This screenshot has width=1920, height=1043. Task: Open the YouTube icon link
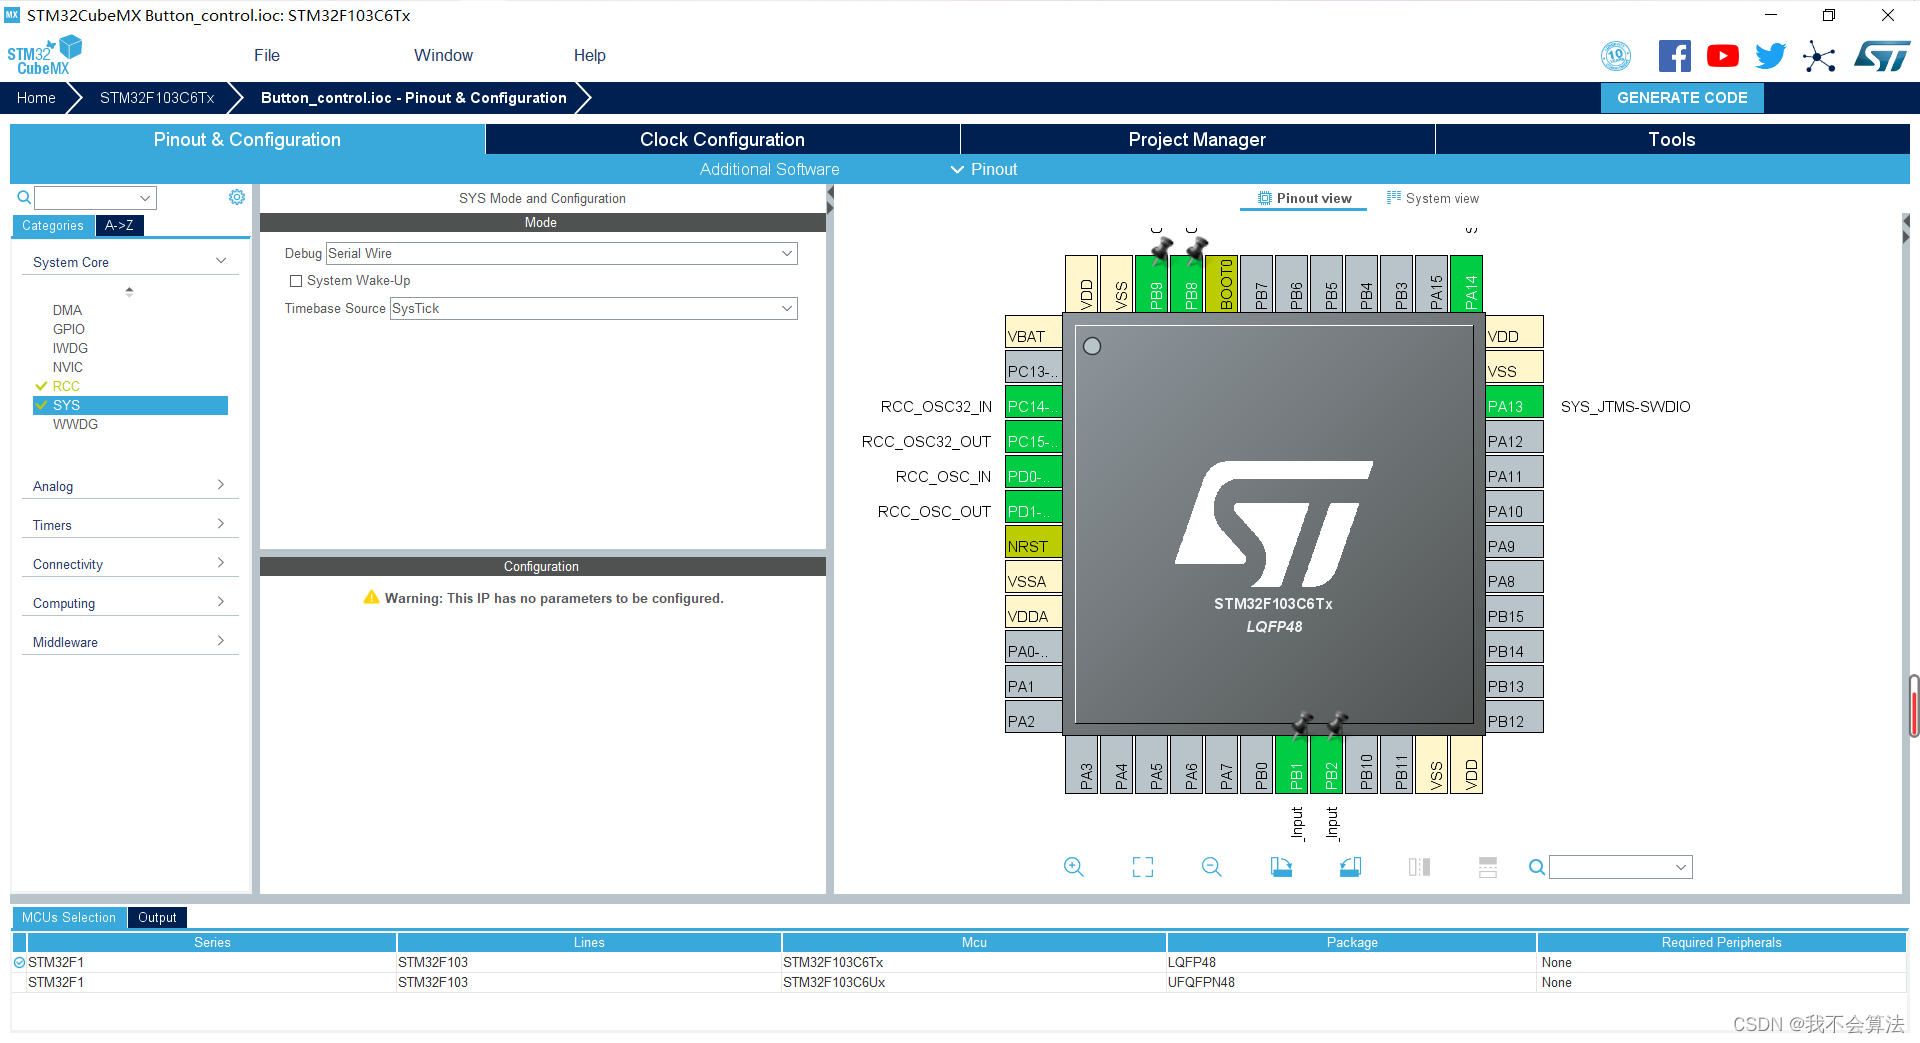pos(1722,56)
